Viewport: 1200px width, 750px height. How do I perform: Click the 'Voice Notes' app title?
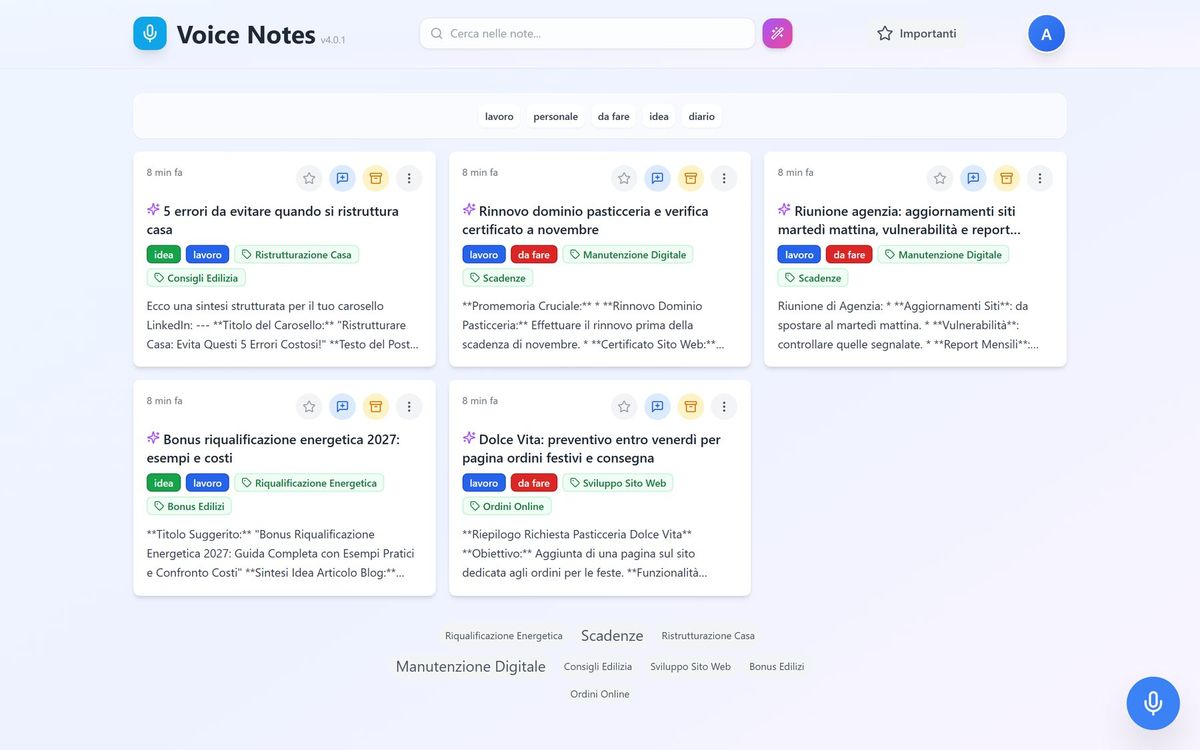click(246, 34)
